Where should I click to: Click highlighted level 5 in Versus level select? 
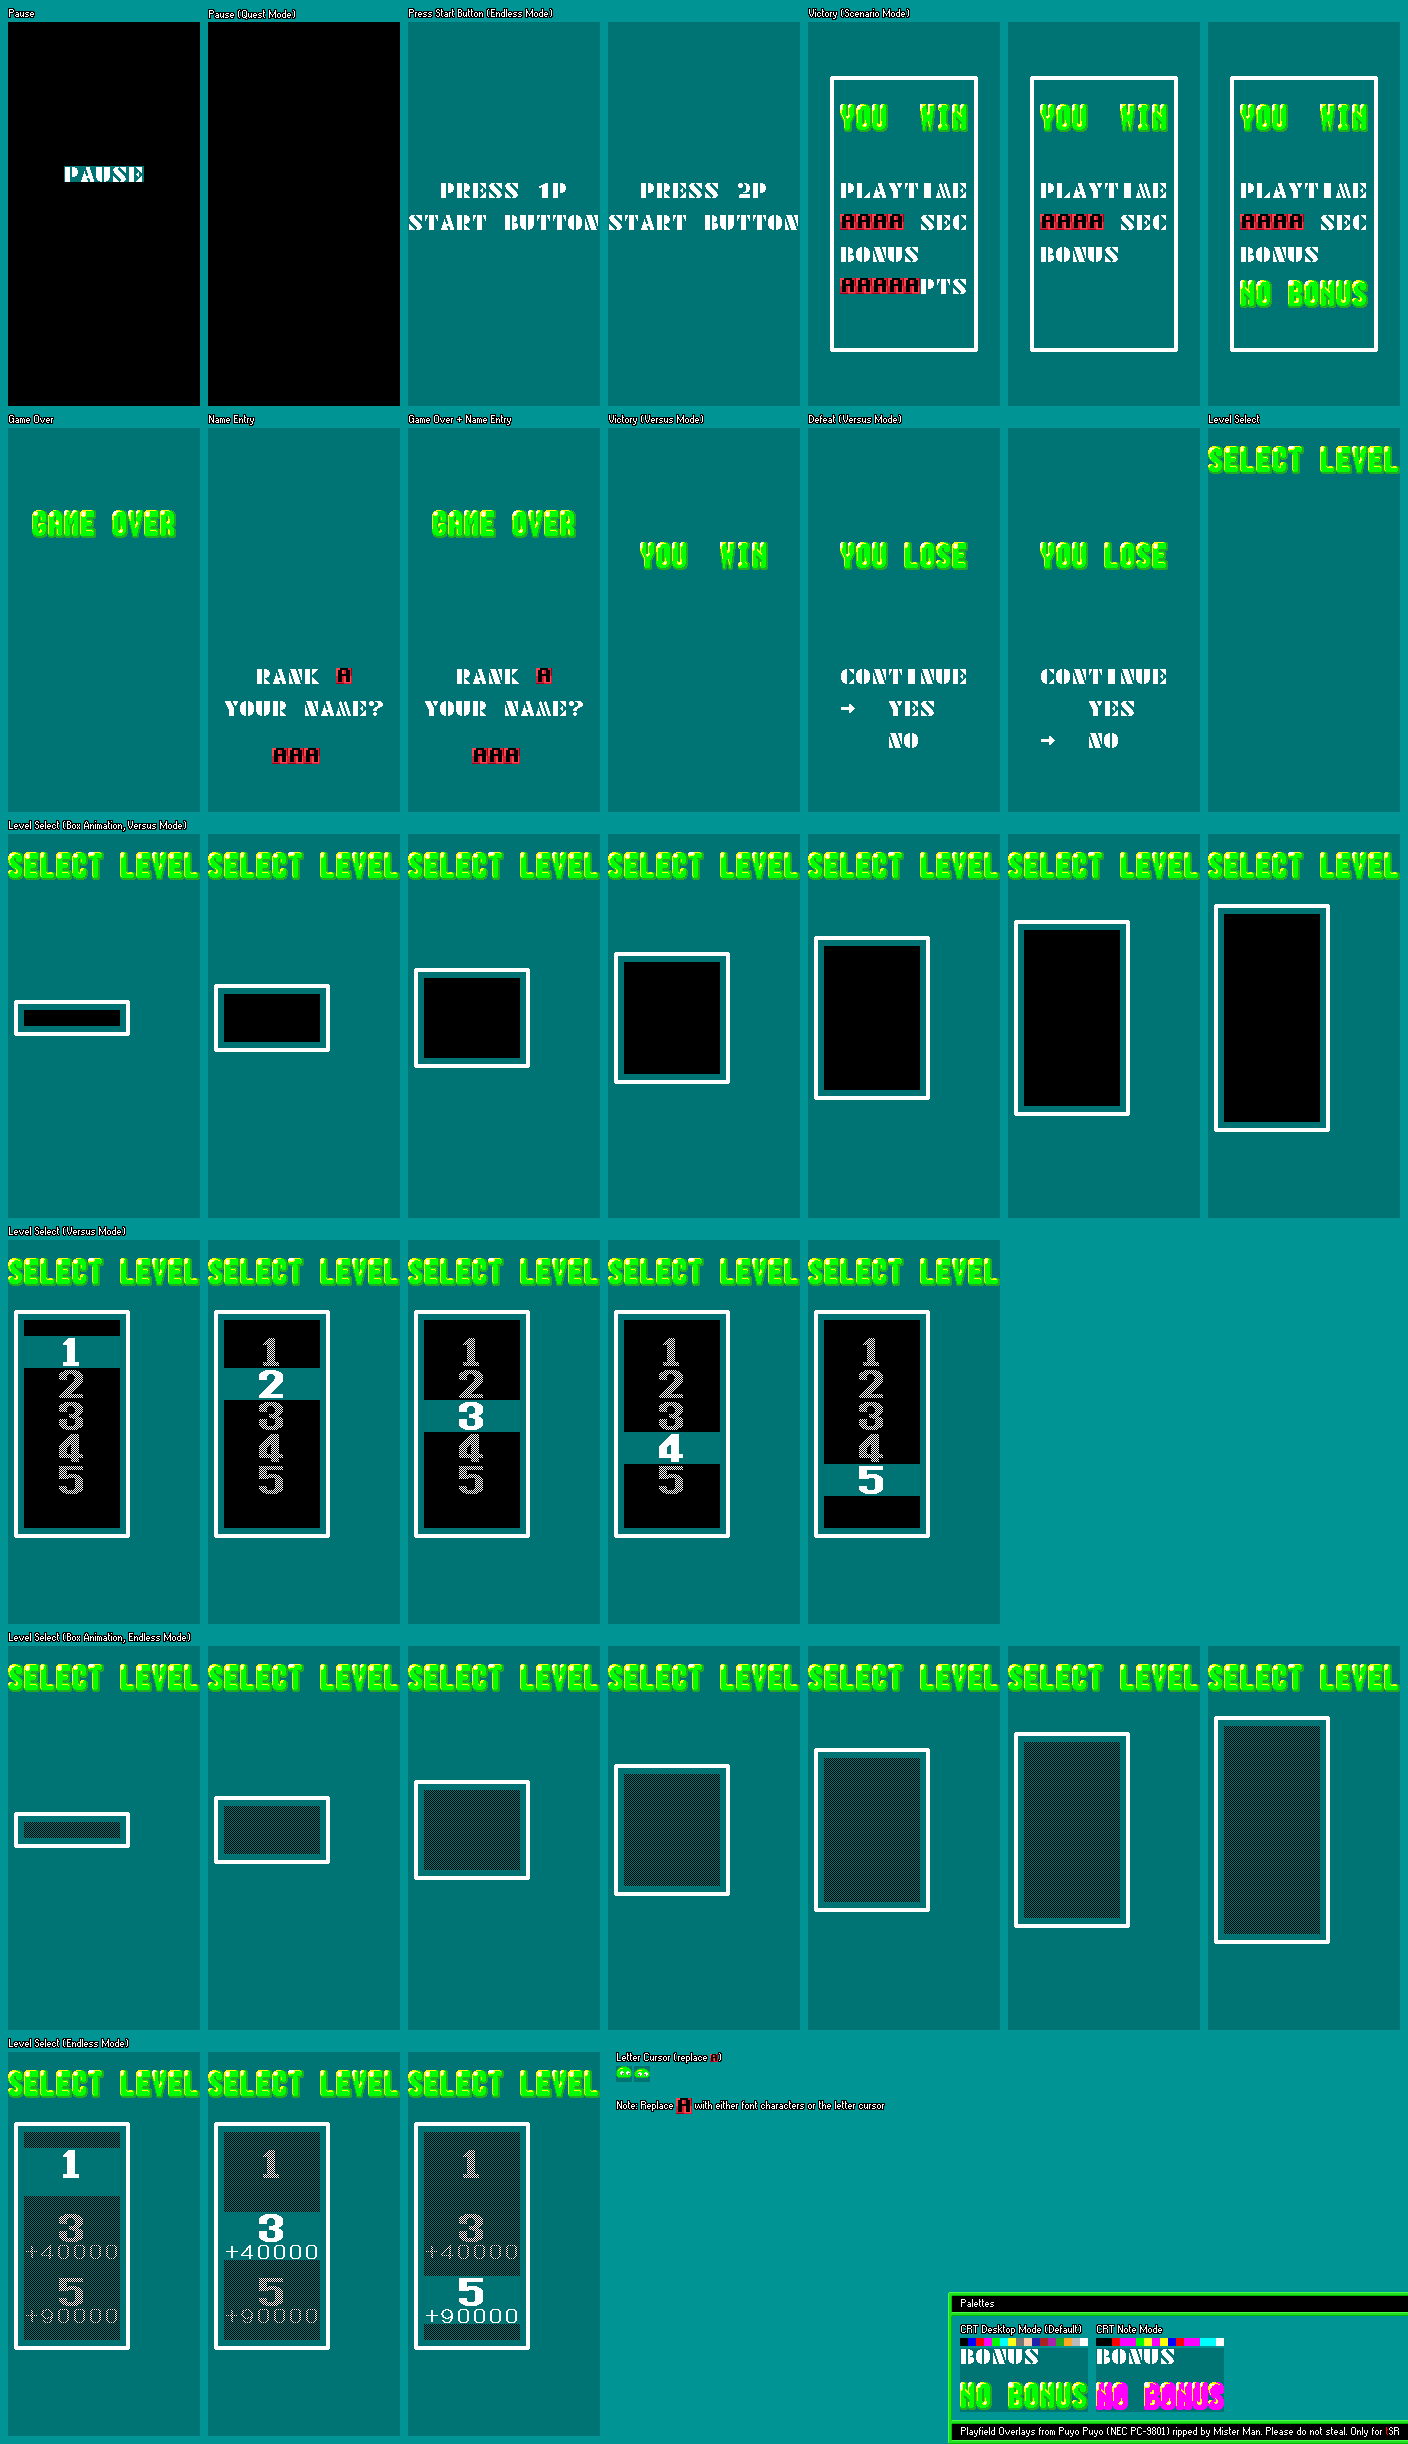pos(871,1480)
